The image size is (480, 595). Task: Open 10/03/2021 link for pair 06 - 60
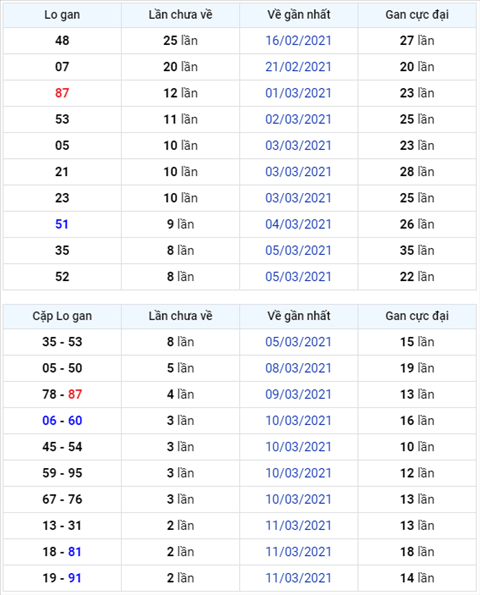coord(298,420)
